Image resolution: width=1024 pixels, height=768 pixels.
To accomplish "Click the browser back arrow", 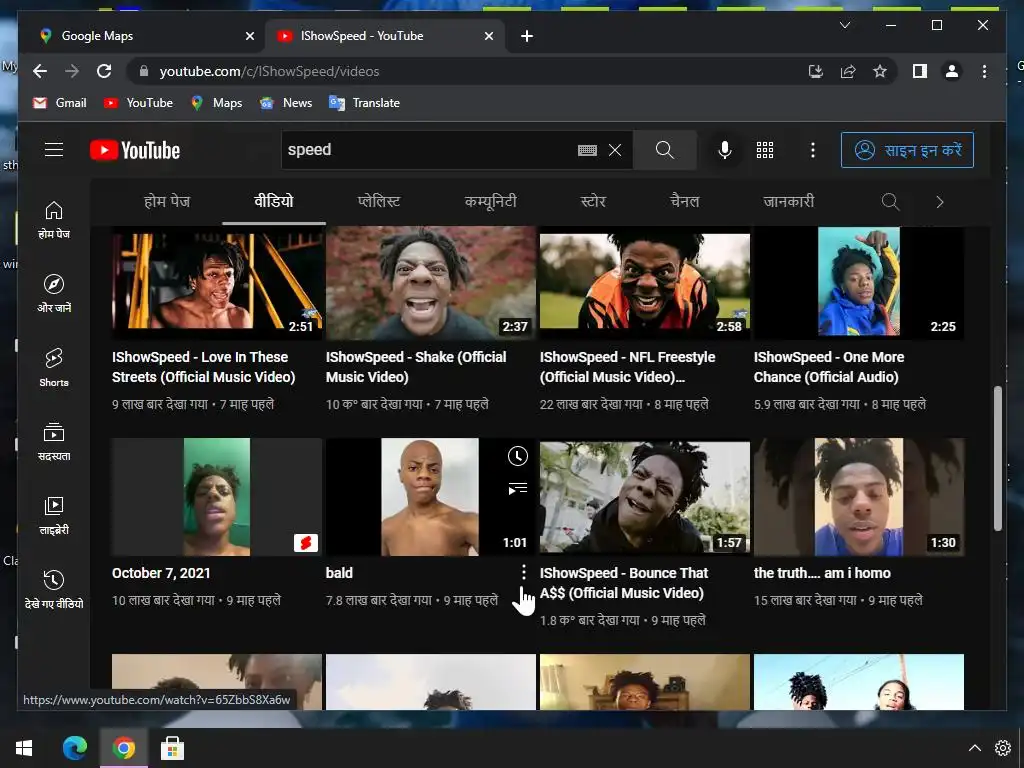I will point(40,71).
